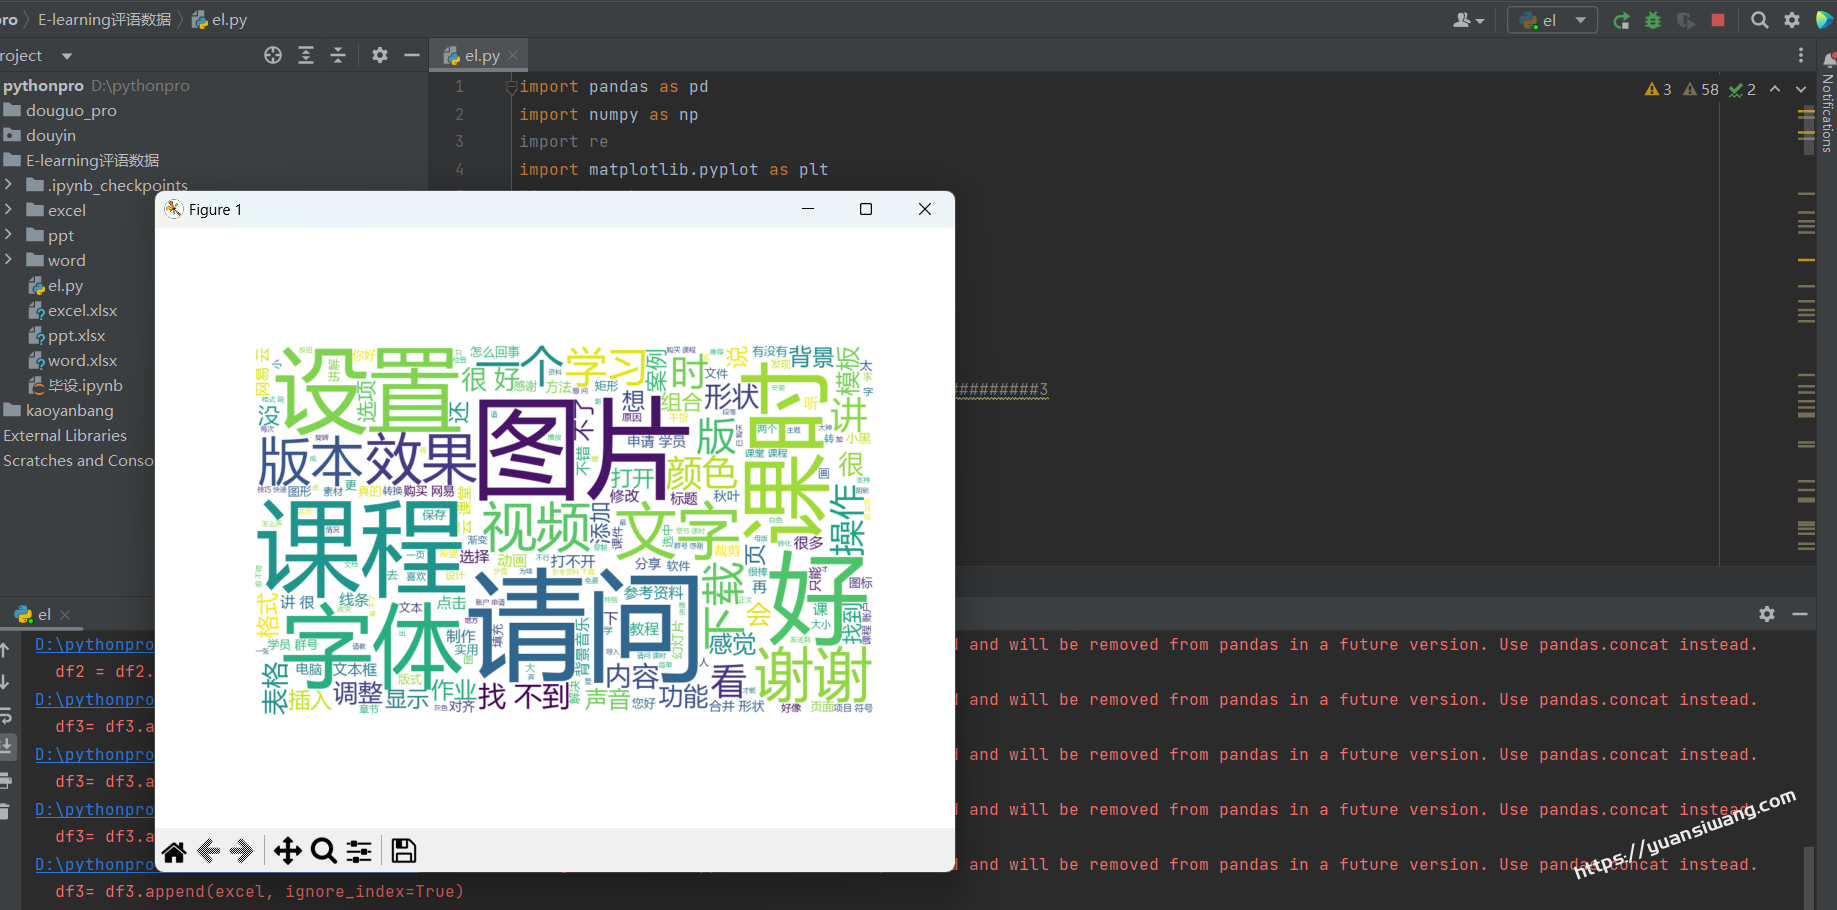Open the user account icon menu
The height and width of the screenshot is (910, 1837).
click(1468, 20)
